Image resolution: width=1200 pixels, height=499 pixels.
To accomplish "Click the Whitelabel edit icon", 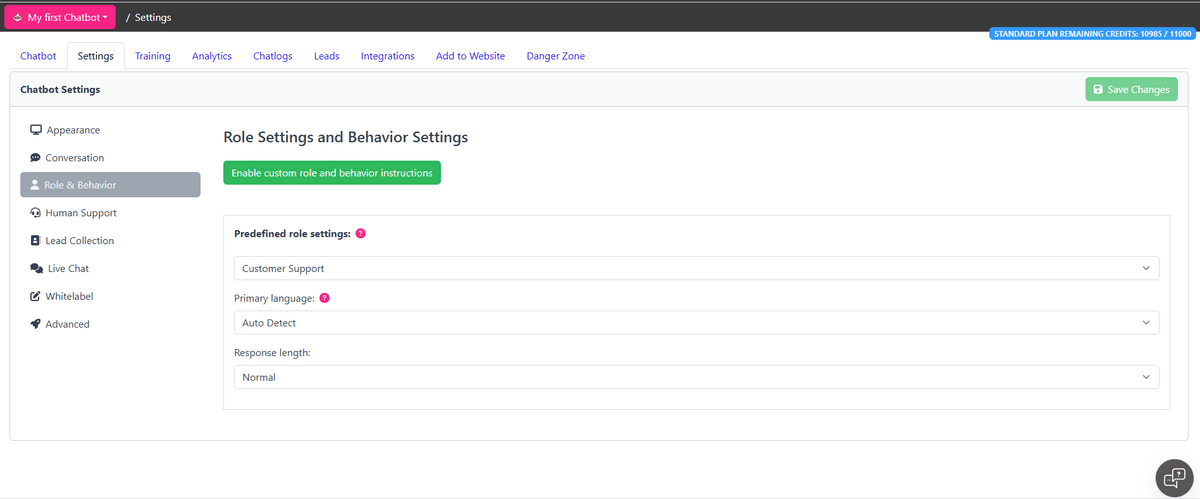I will click(x=36, y=297).
